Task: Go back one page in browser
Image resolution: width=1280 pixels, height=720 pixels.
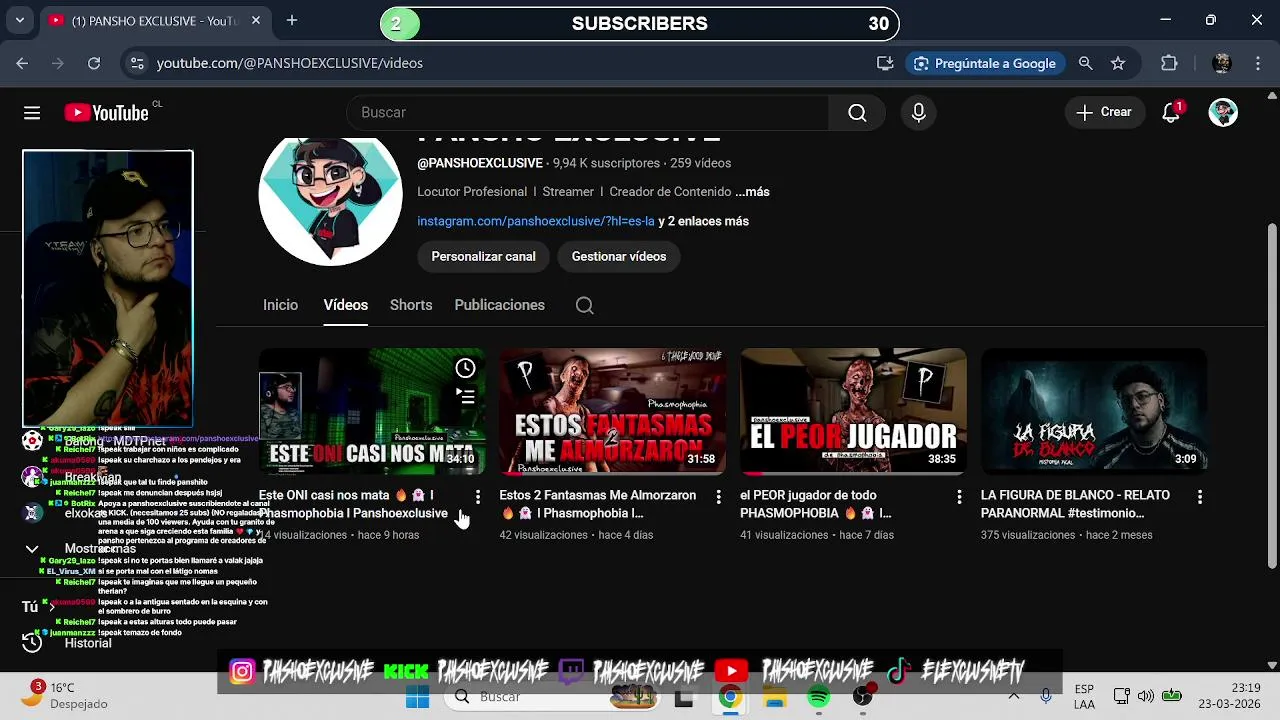Action: point(22,63)
